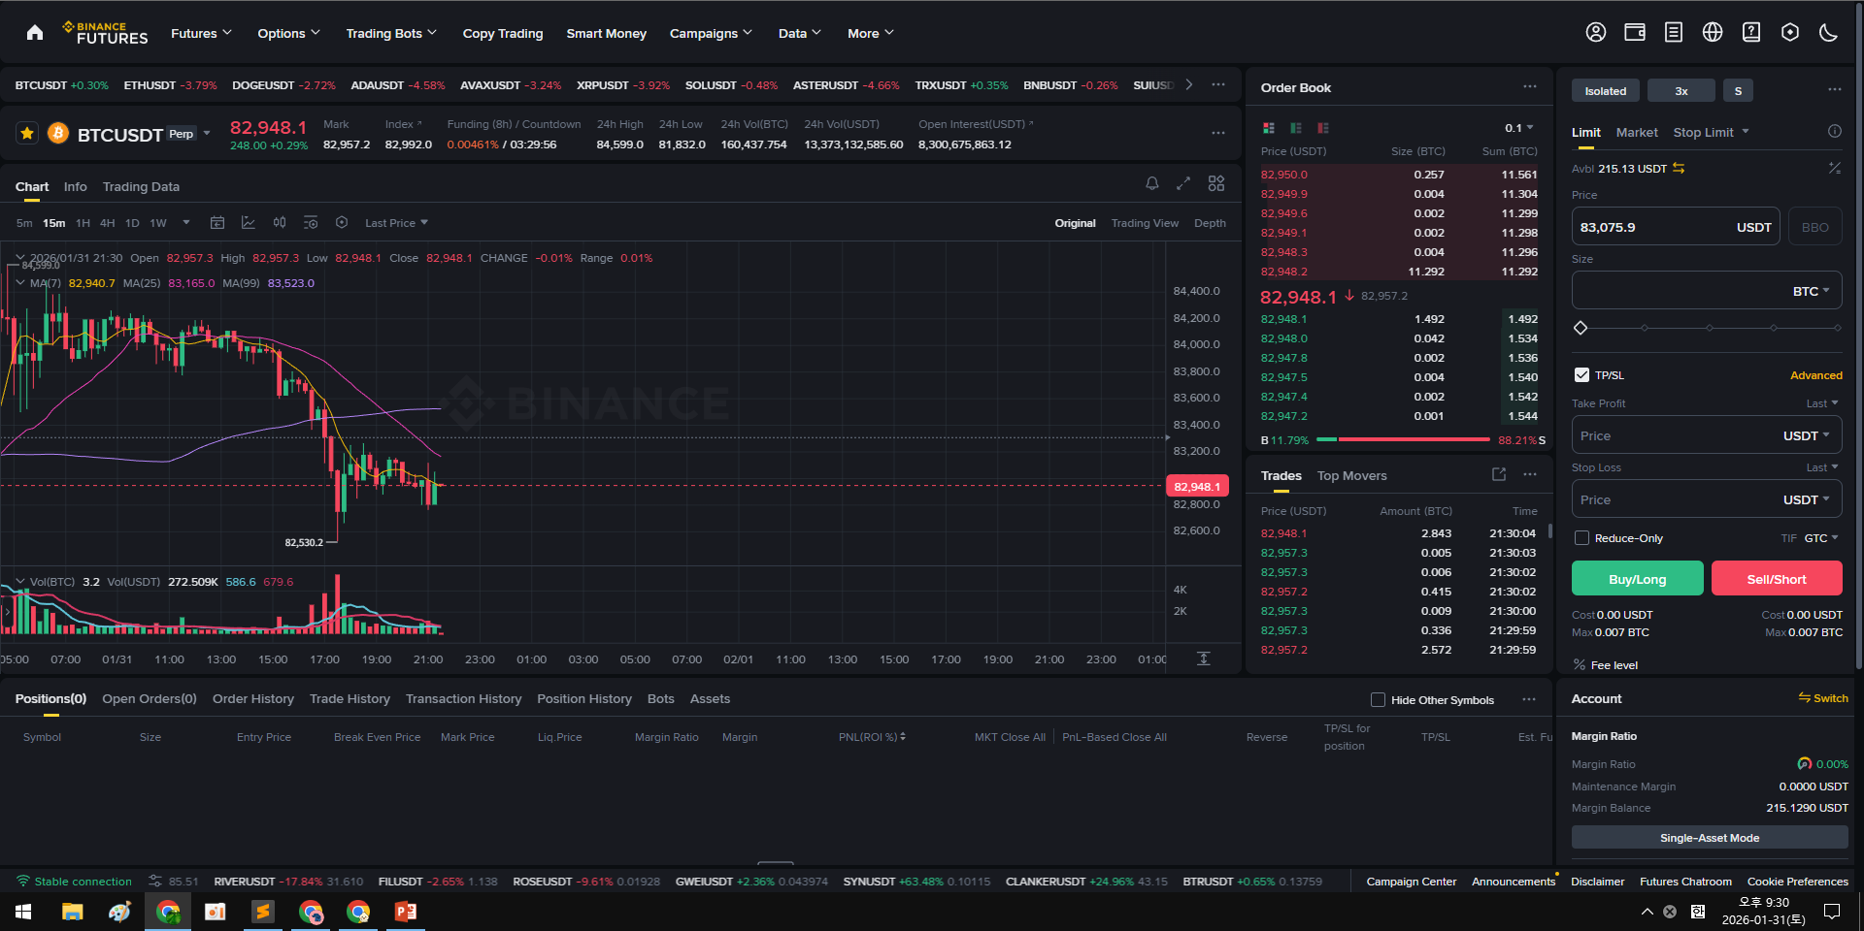Open Order Book more options dots
Image resolution: width=1864 pixels, height=931 pixels.
click(1529, 87)
